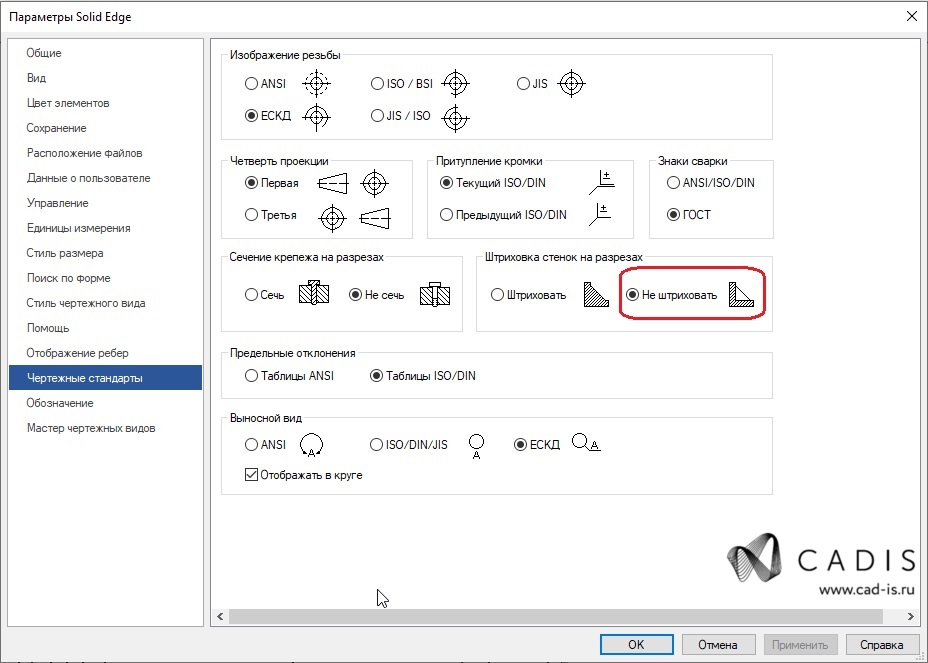Click the sectioned fastener illustration next to Сечь

coord(314,292)
